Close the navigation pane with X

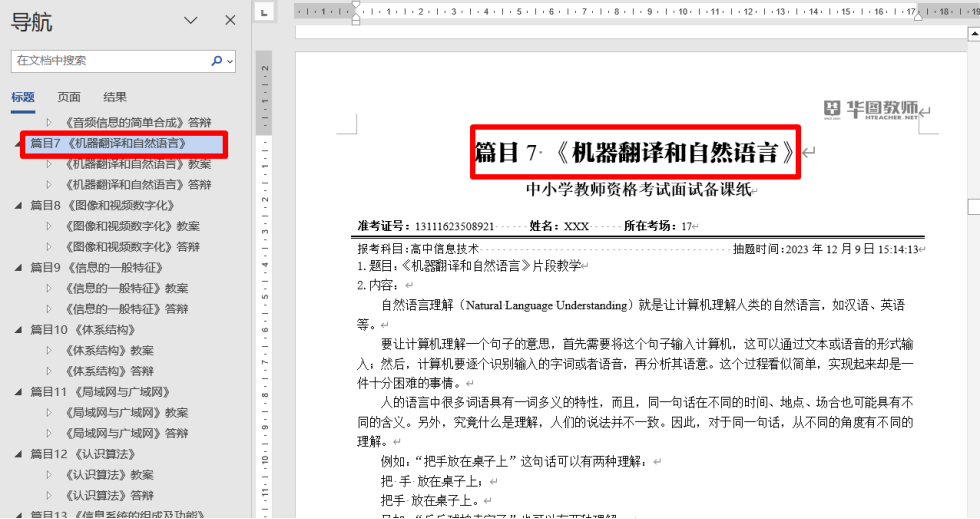click(230, 20)
